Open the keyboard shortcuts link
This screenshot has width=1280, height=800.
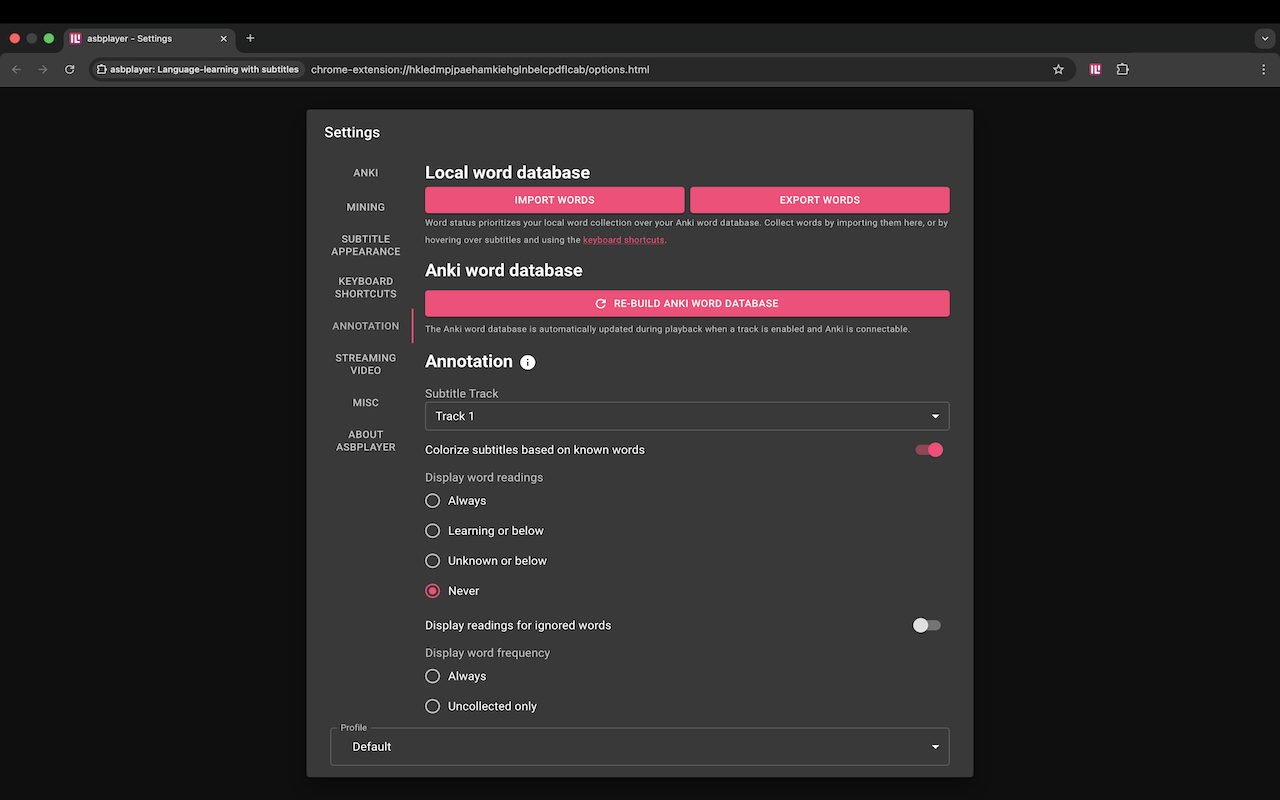click(623, 239)
